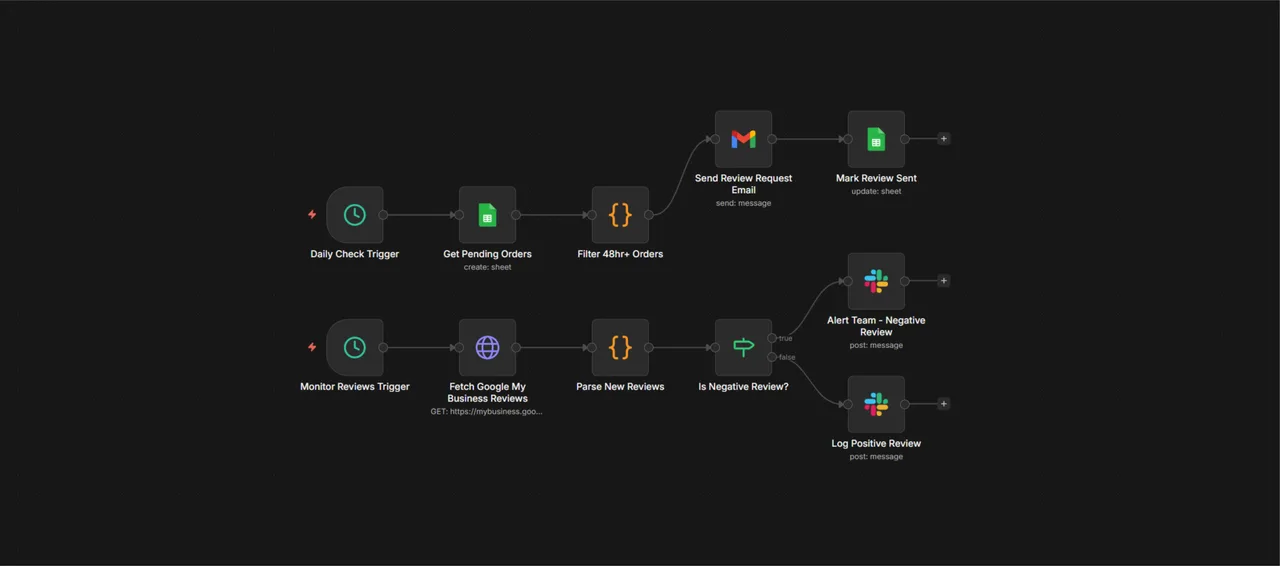Click the lightning bolt beside Daily Check Trigger

[312, 215]
